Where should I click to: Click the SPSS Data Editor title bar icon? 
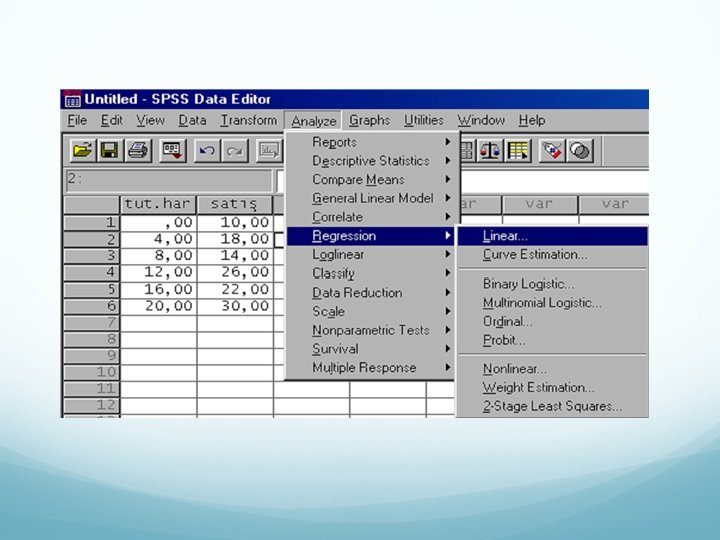coord(73,99)
